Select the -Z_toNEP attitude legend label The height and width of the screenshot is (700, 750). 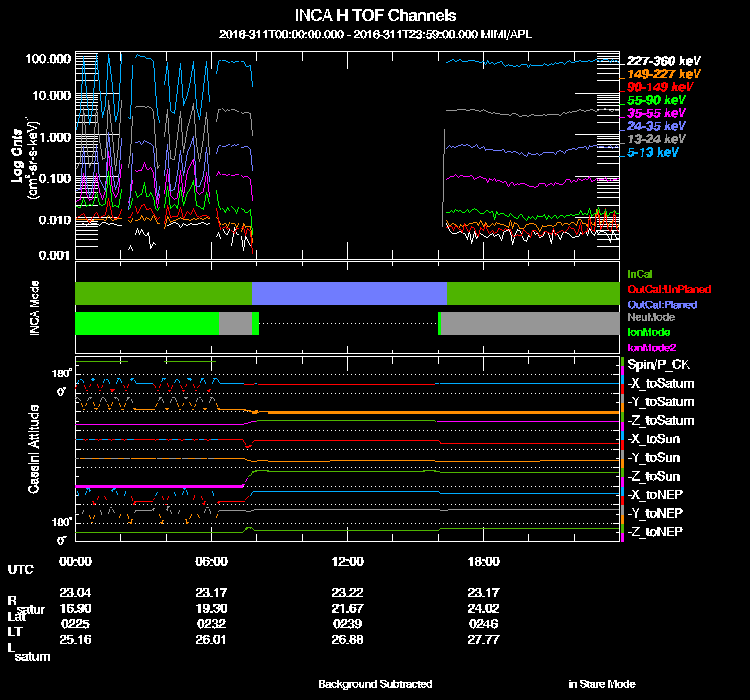(657, 530)
